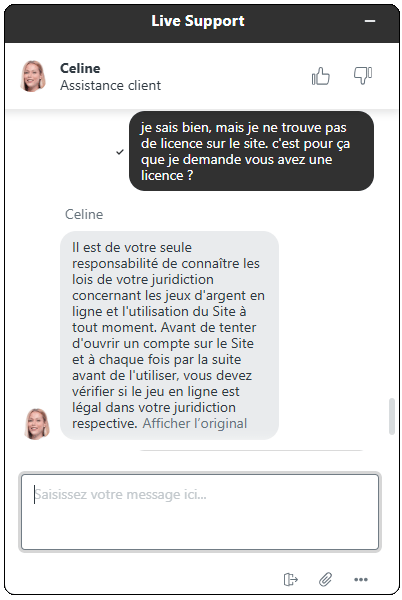Click the agent name Celine in header
This screenshot has width=402, height=600.
[x=80, y=68]
